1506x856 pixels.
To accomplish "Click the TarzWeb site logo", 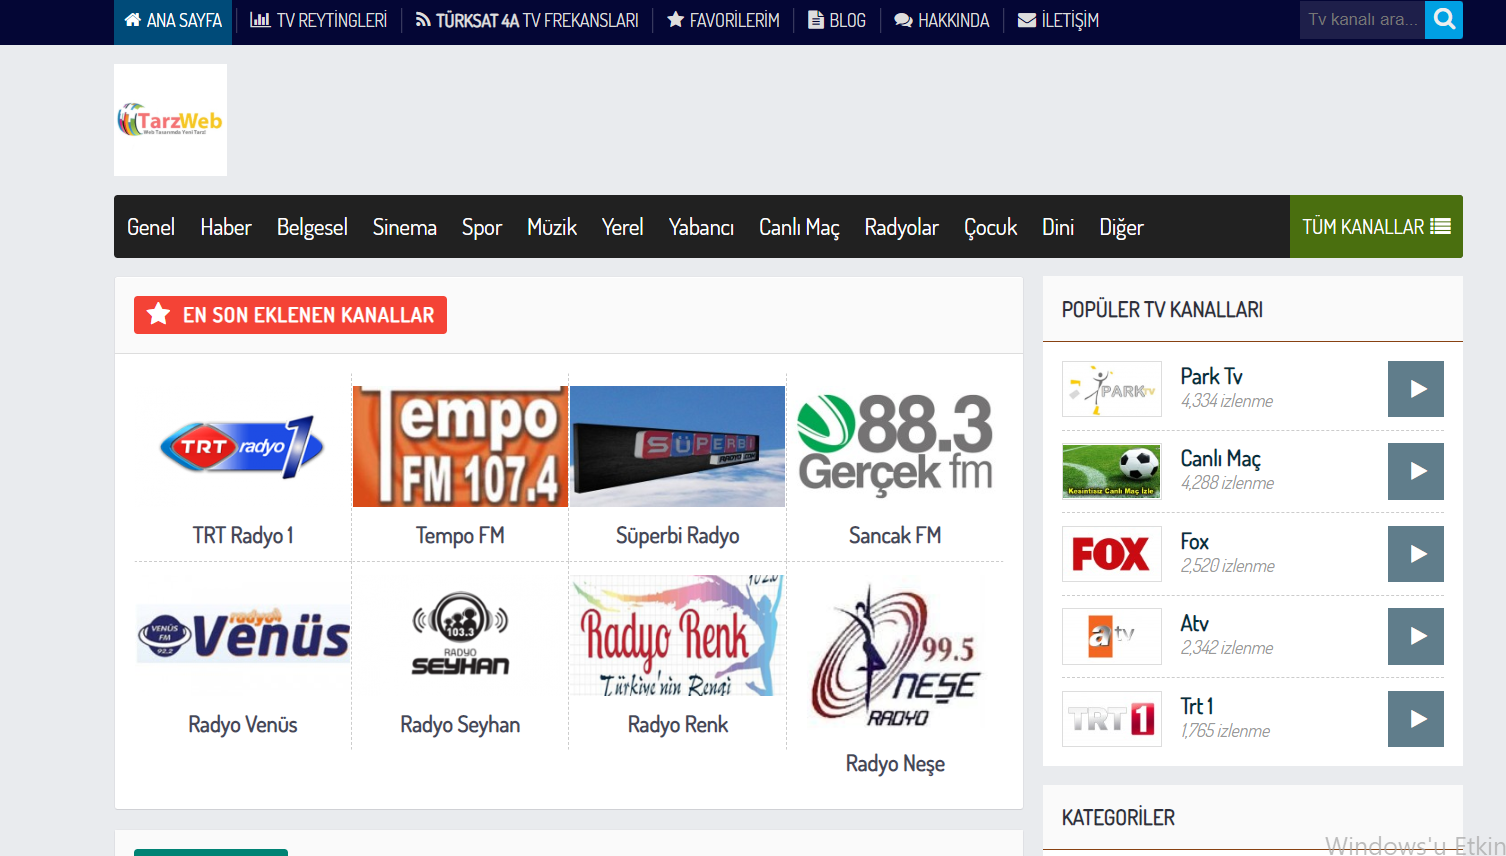I will (x=170, y=120).
